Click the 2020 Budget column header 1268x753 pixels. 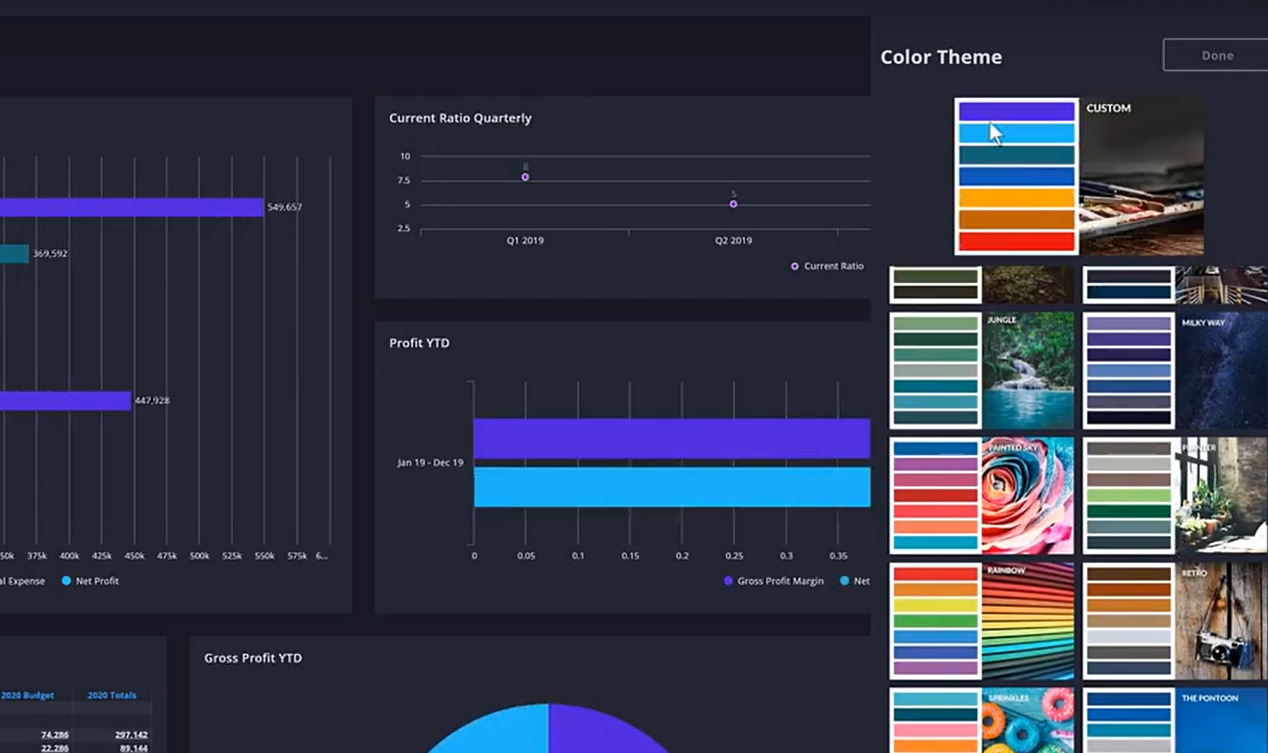click(x=27, y=695)
